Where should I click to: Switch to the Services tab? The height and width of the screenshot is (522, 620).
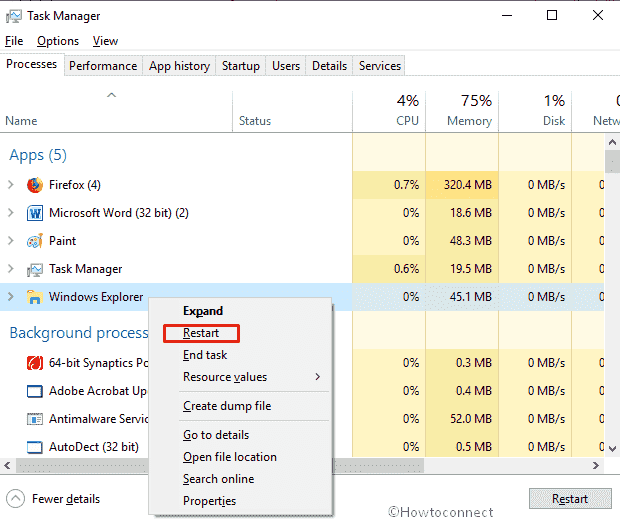coord(380,66)
